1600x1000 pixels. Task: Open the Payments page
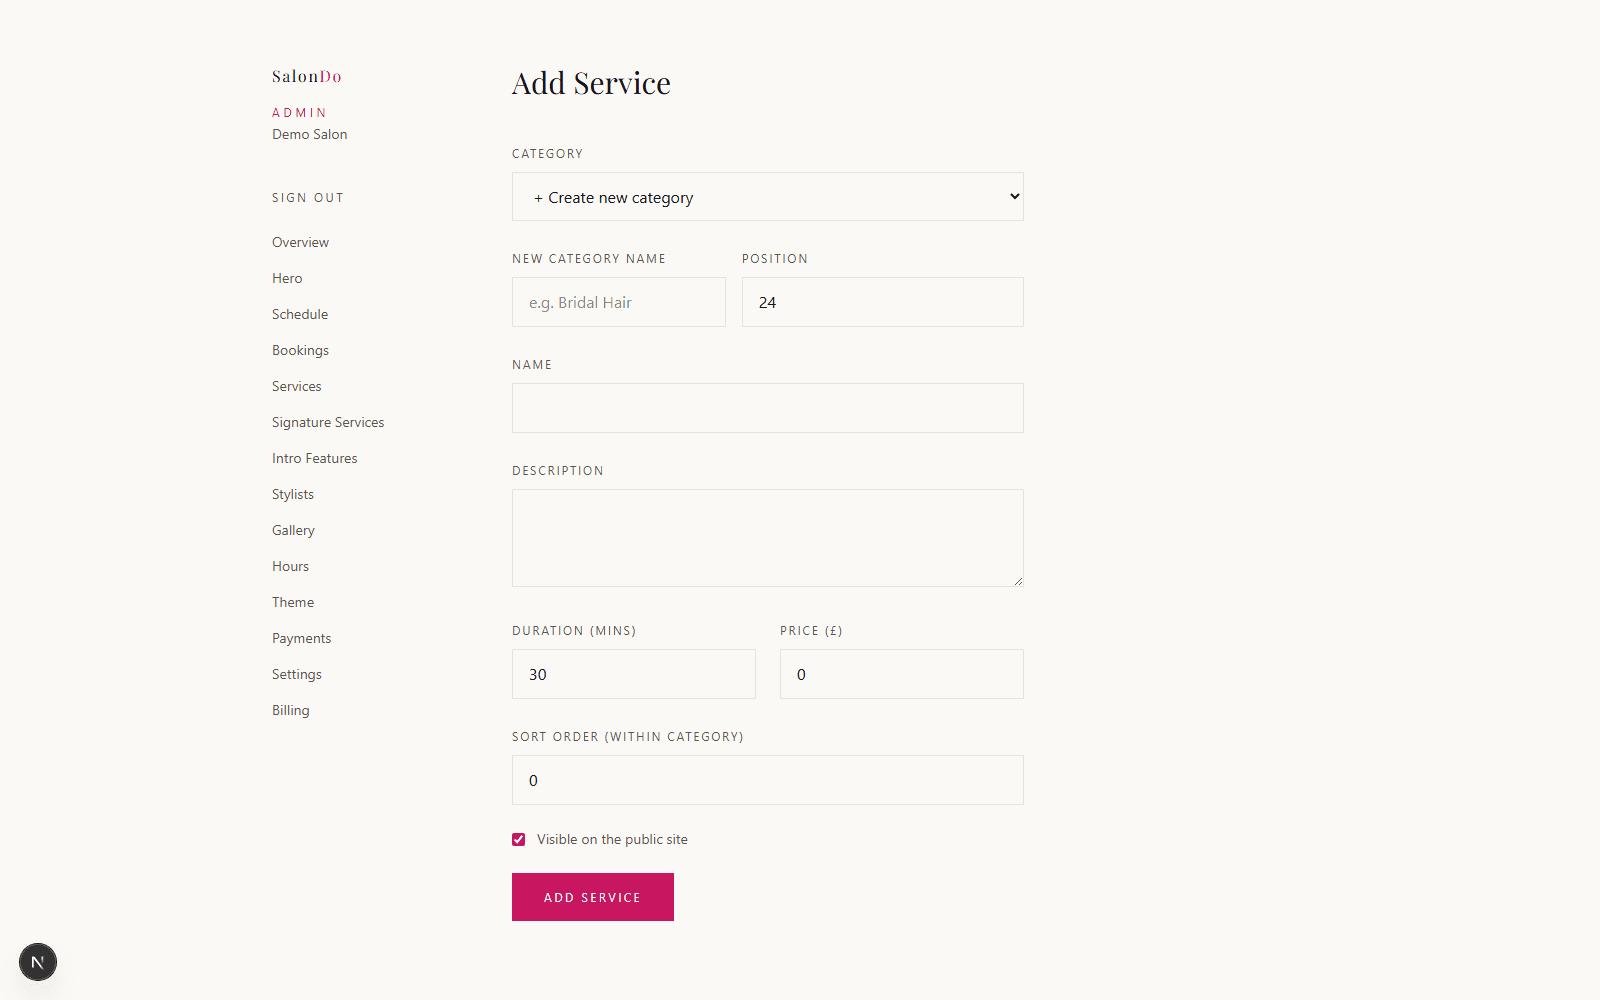301,638
